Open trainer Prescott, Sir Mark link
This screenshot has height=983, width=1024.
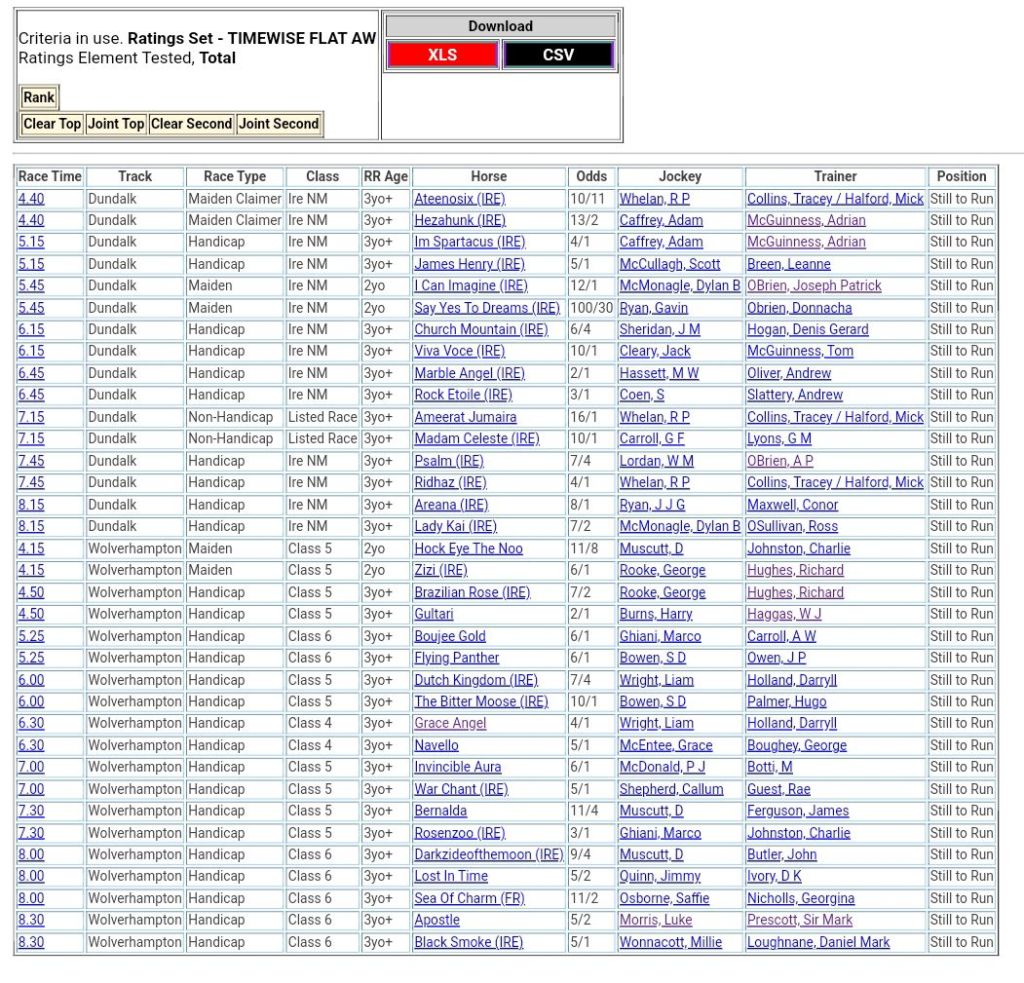pyautogui.click(x=800, y=920)
